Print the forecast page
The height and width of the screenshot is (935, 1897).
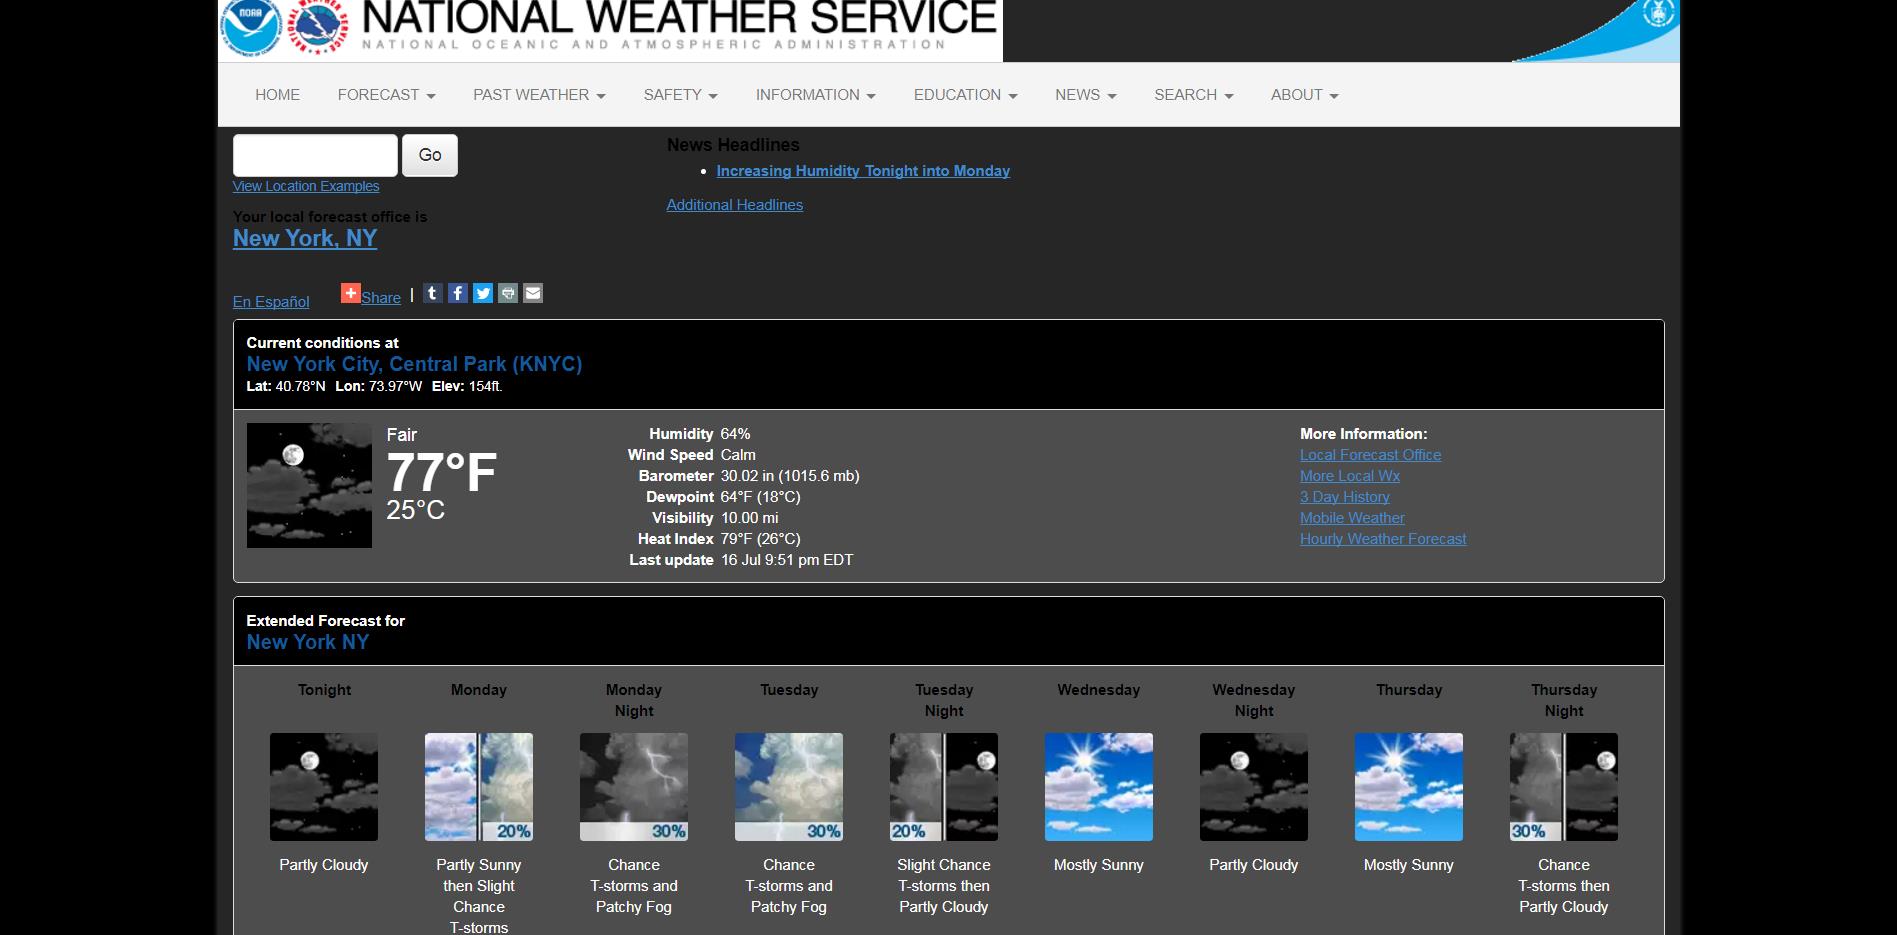tap(507, 293)
